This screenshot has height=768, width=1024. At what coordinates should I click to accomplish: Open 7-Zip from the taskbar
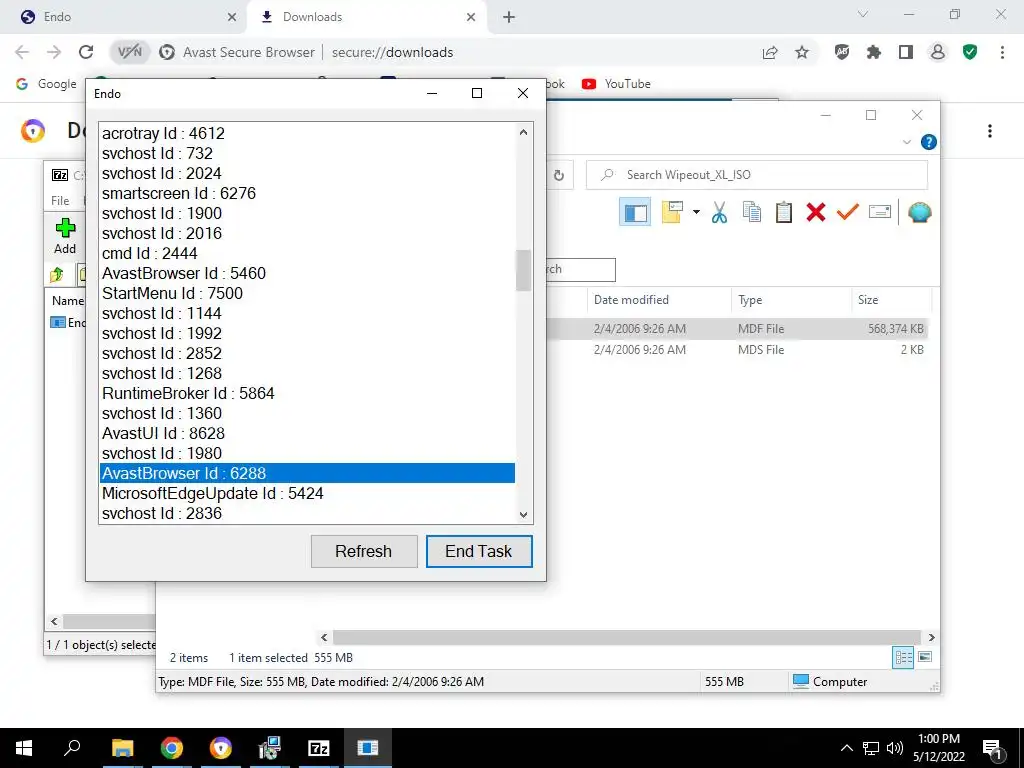[318, 748]
